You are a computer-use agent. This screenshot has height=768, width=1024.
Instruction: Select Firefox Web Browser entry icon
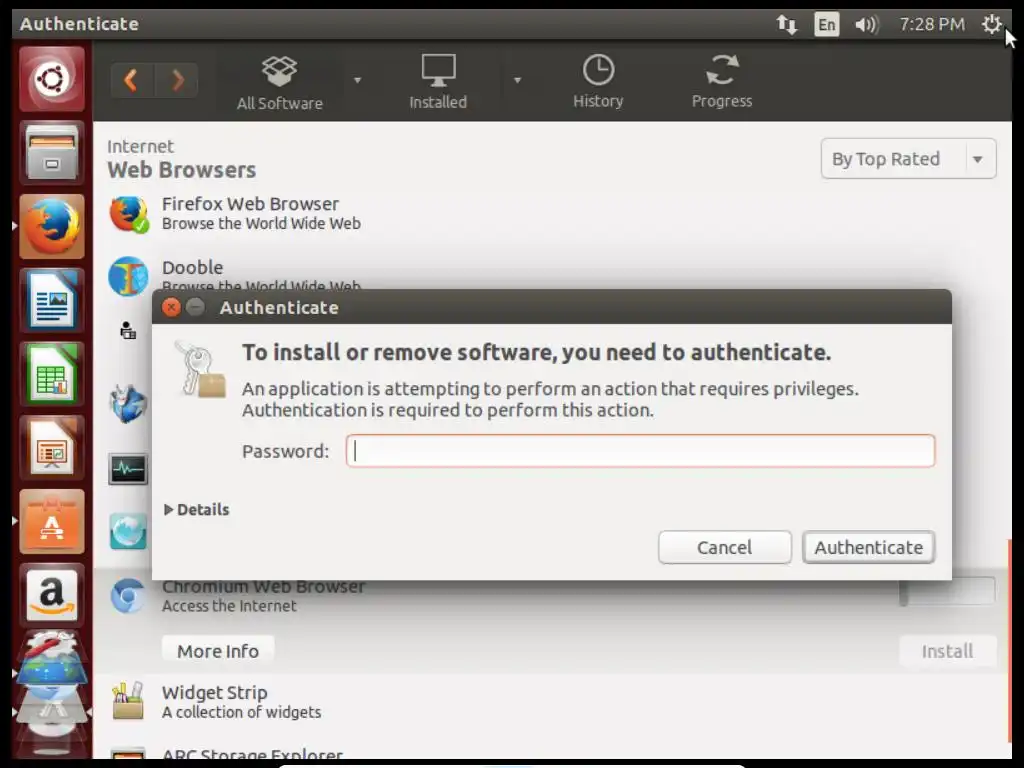(x=129, y=214)
